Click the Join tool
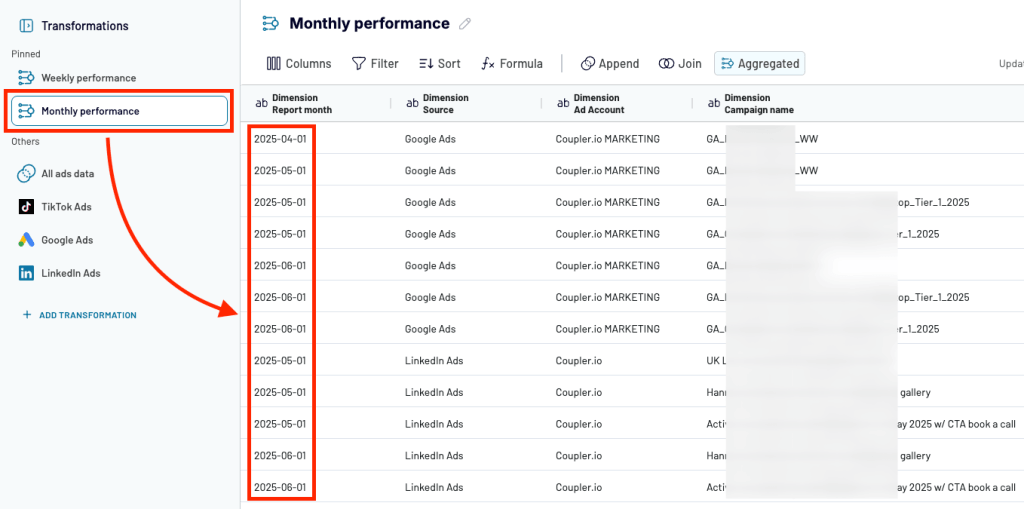1024x509 pixels. point(680,63)
